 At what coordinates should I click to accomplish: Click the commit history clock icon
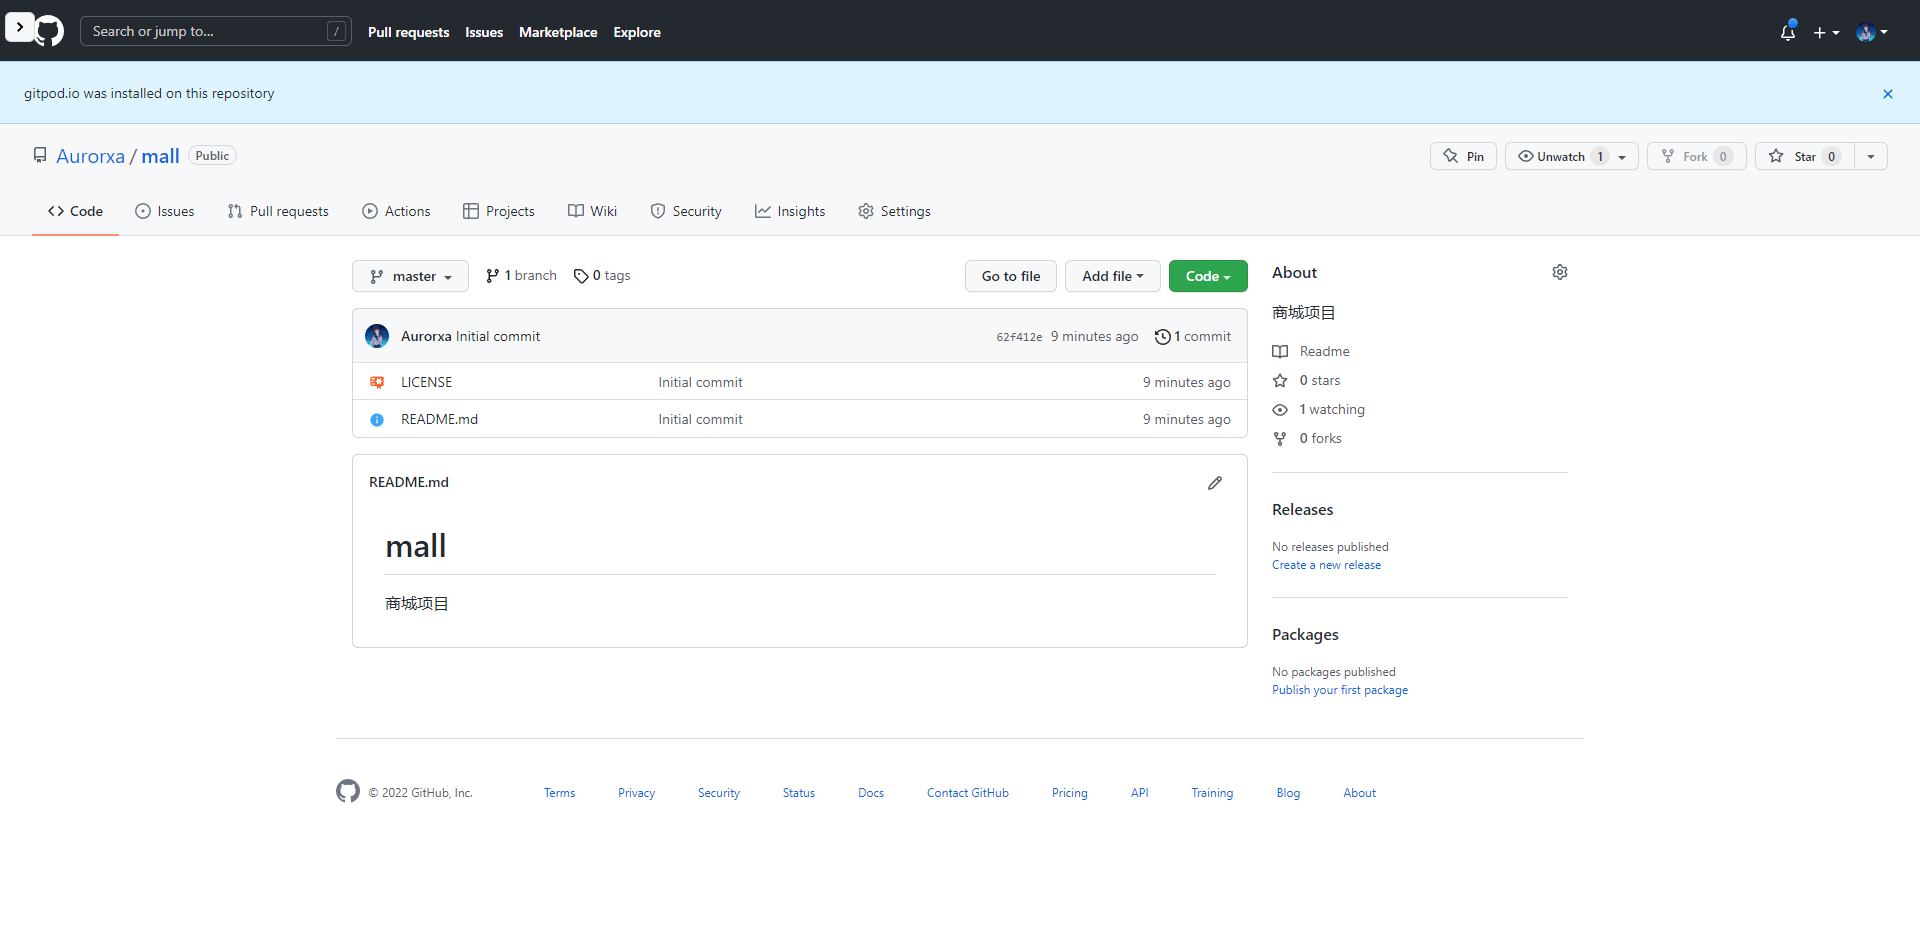click(1162, 337)
